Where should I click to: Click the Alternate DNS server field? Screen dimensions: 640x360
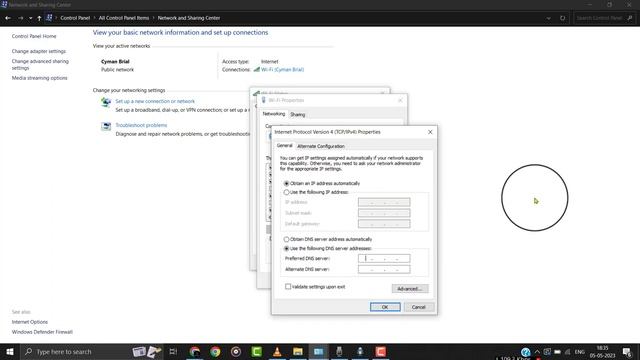384,269
